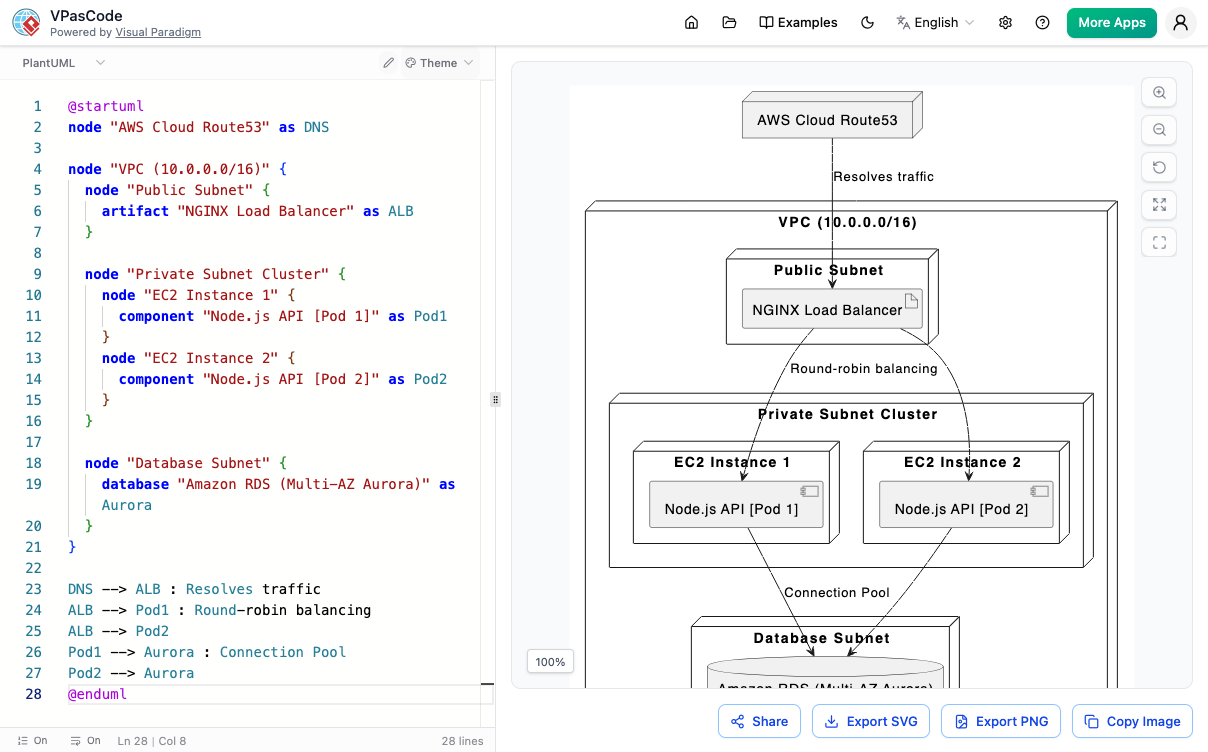This screenshot has width=1208, height=752.
Task: Click the 'Round-robin balancing' diagram label
Action: point(864,368)
